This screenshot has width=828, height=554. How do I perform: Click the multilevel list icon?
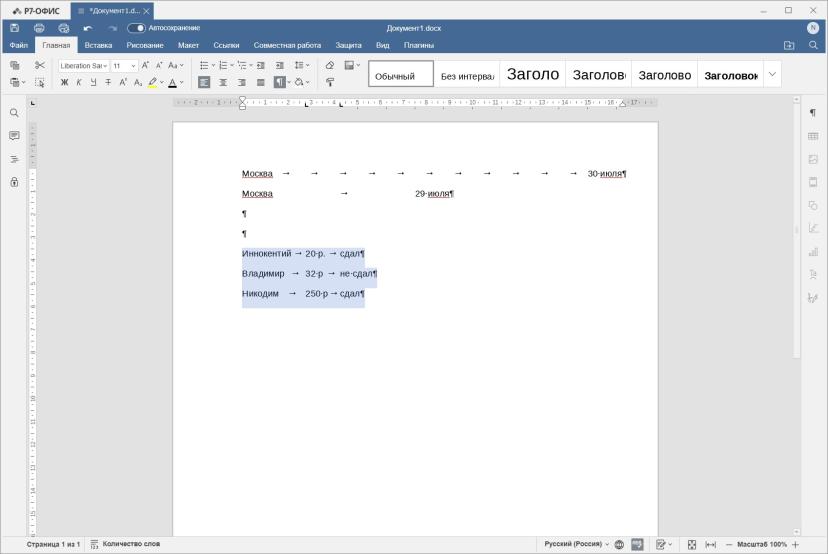coord(242,65)
